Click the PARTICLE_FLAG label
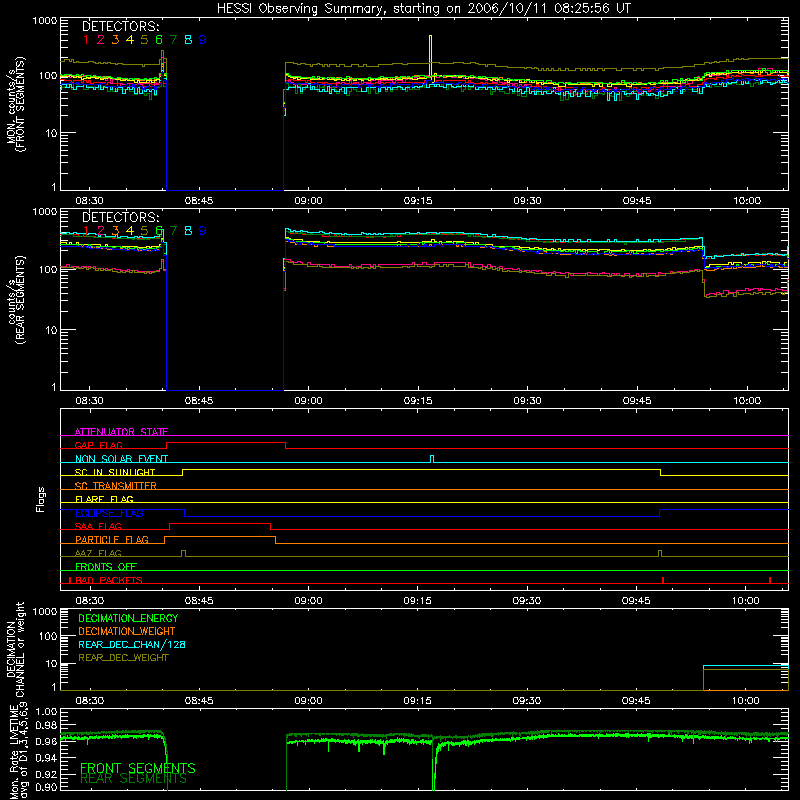The height and width of the screenshot is (800, 800). point(112,539)
